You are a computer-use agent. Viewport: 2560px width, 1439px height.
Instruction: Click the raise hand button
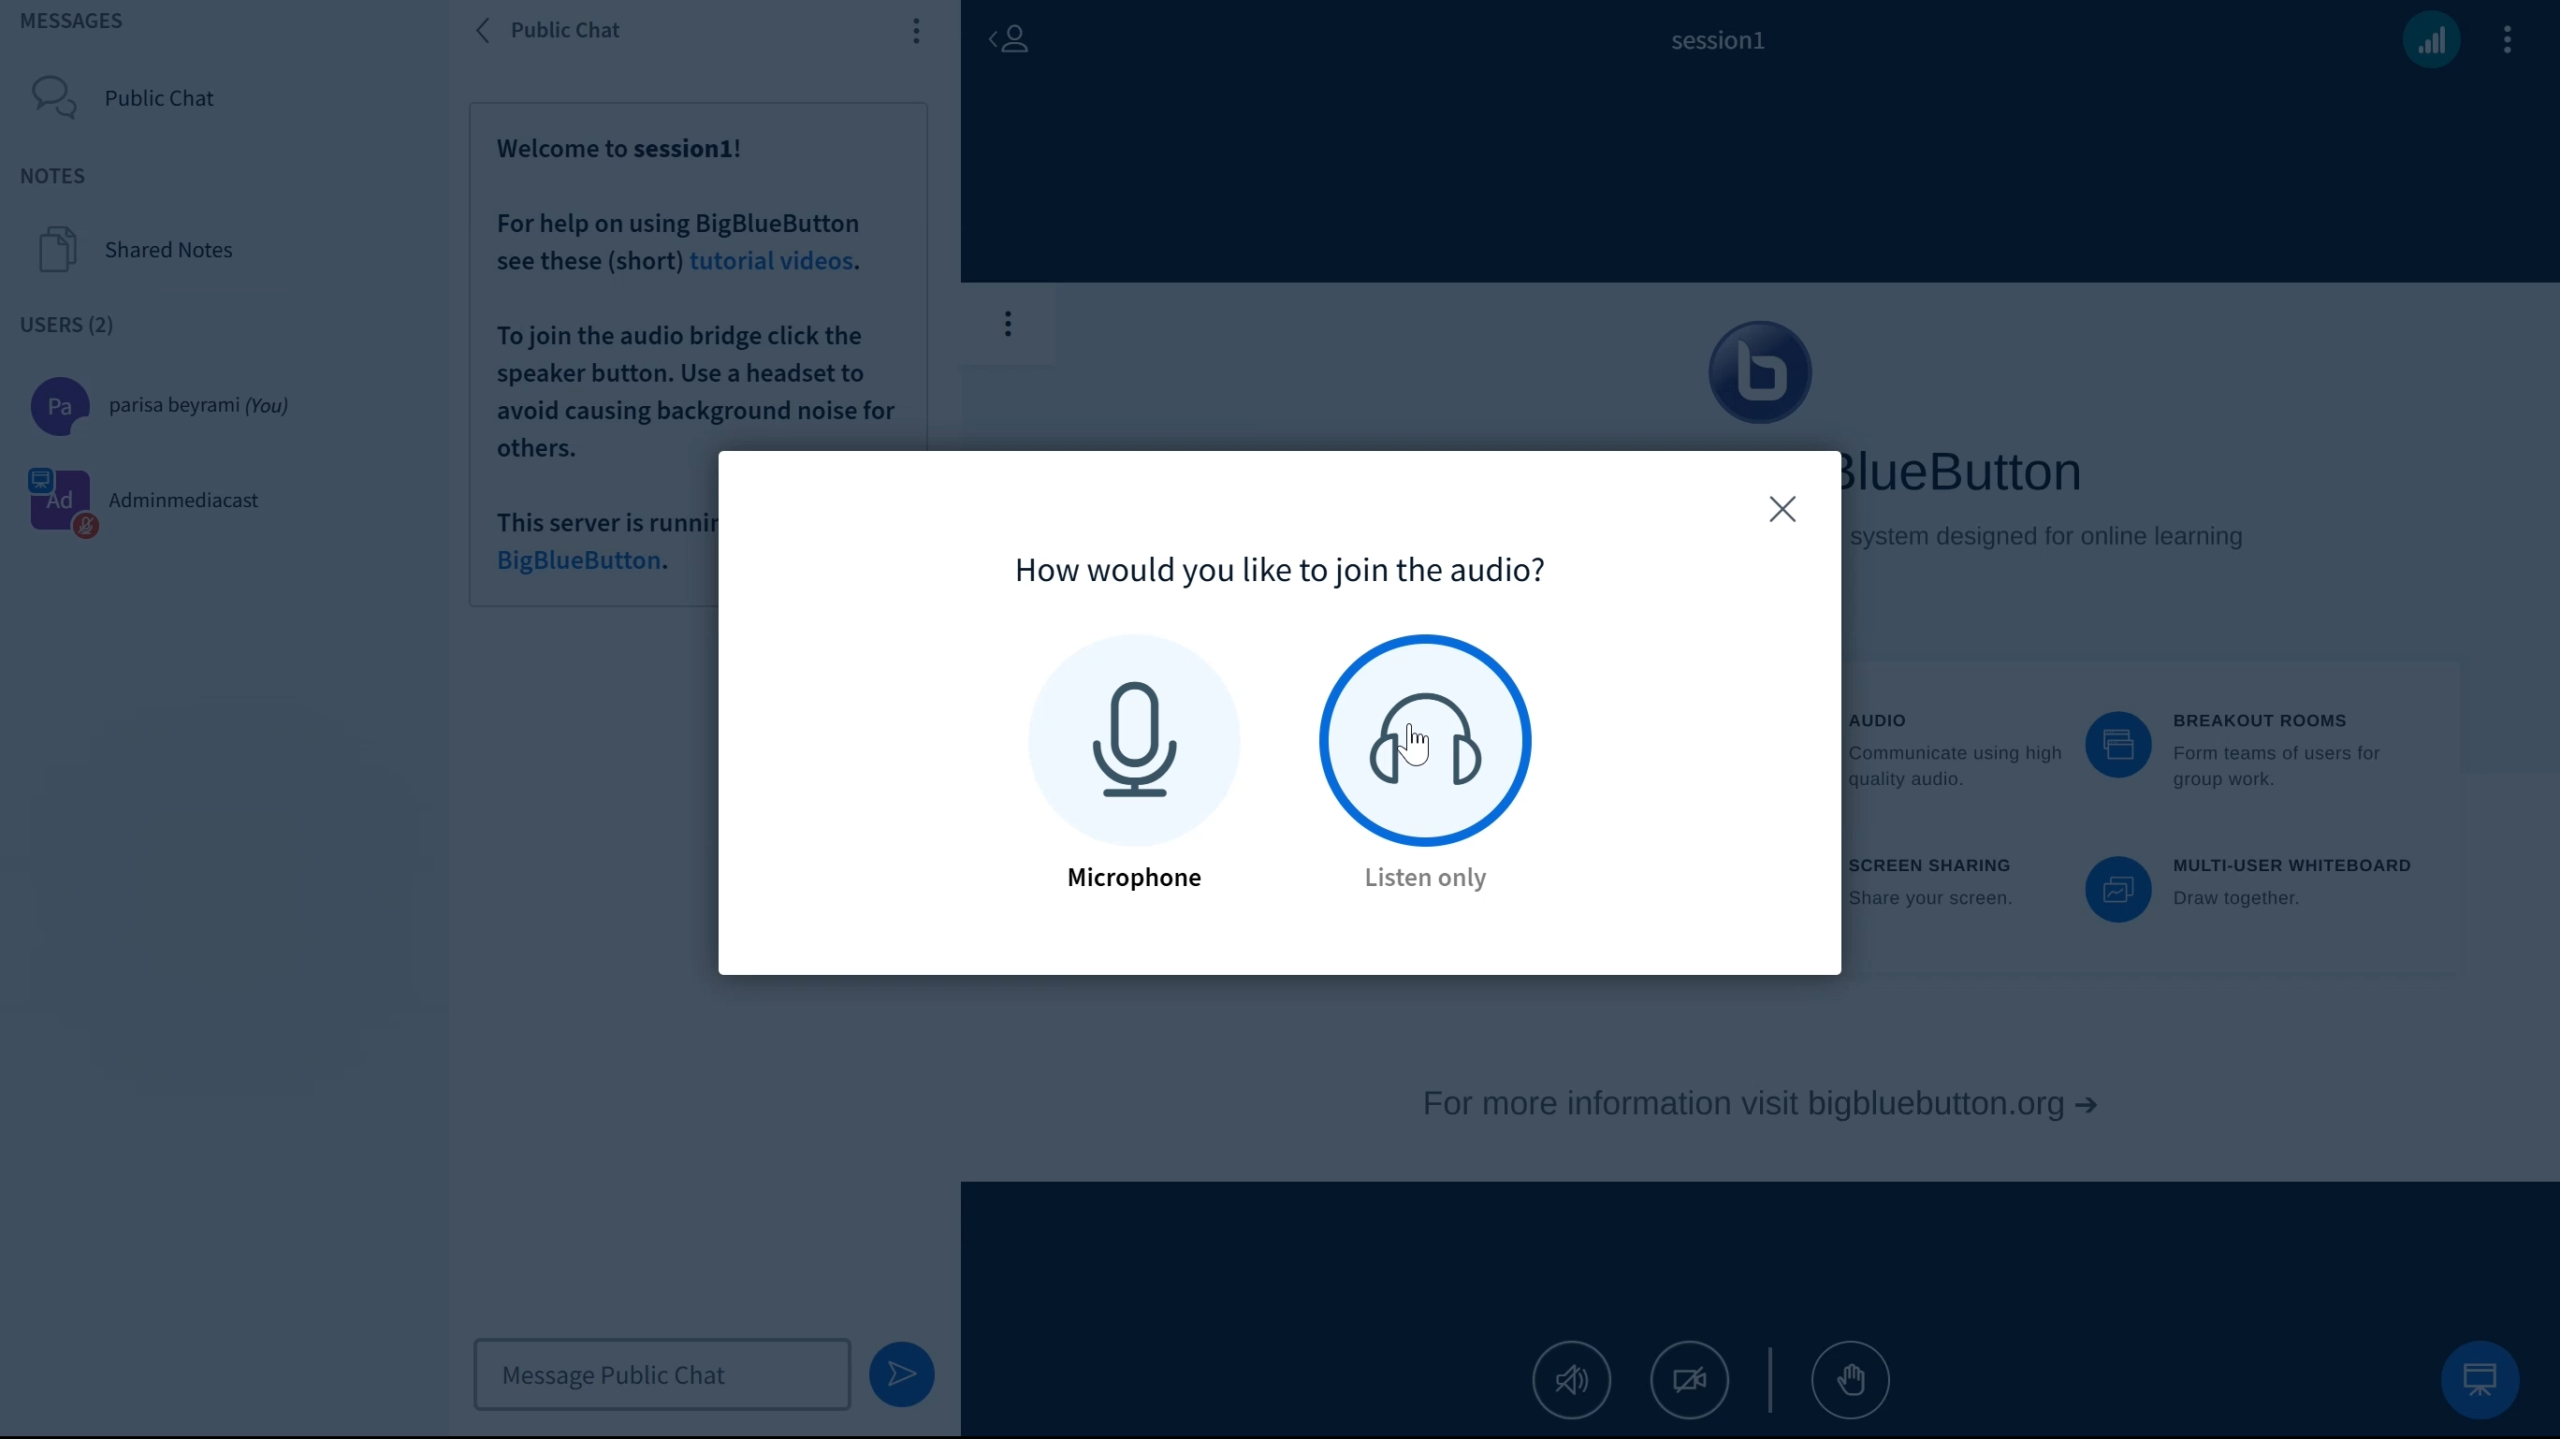coord(1850,1379)
